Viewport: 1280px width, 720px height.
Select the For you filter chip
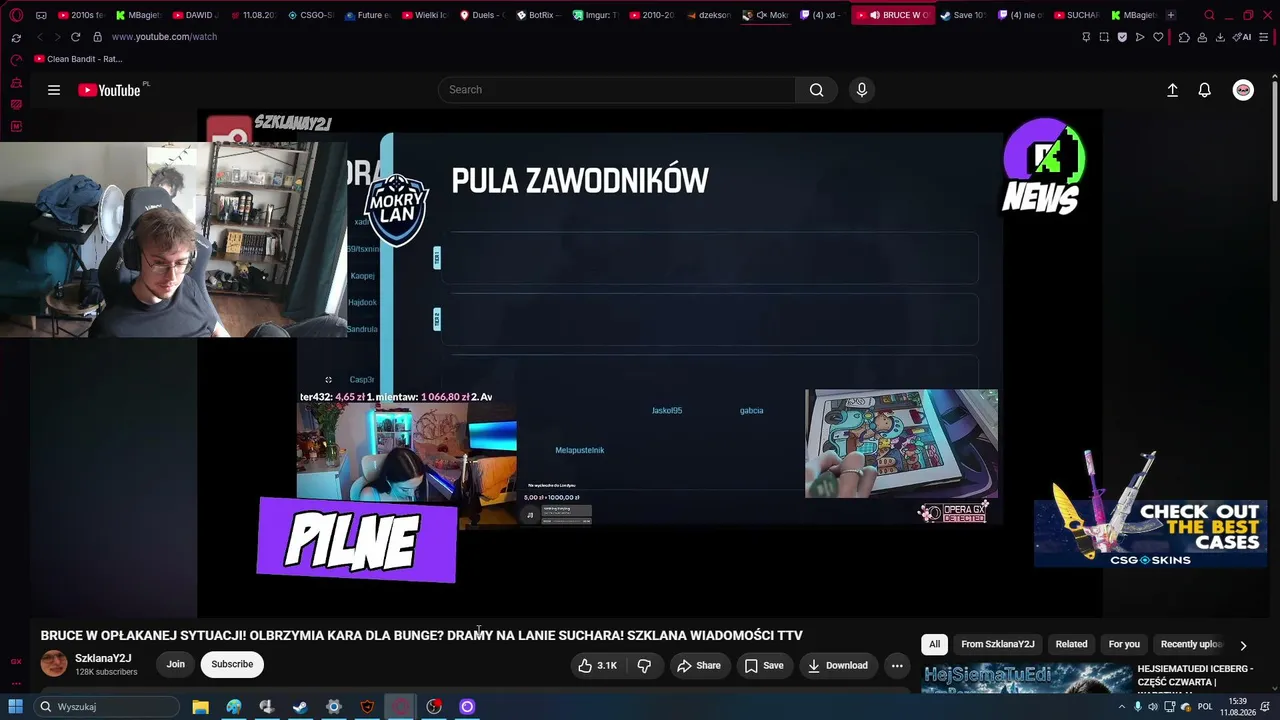(1124, 644)
